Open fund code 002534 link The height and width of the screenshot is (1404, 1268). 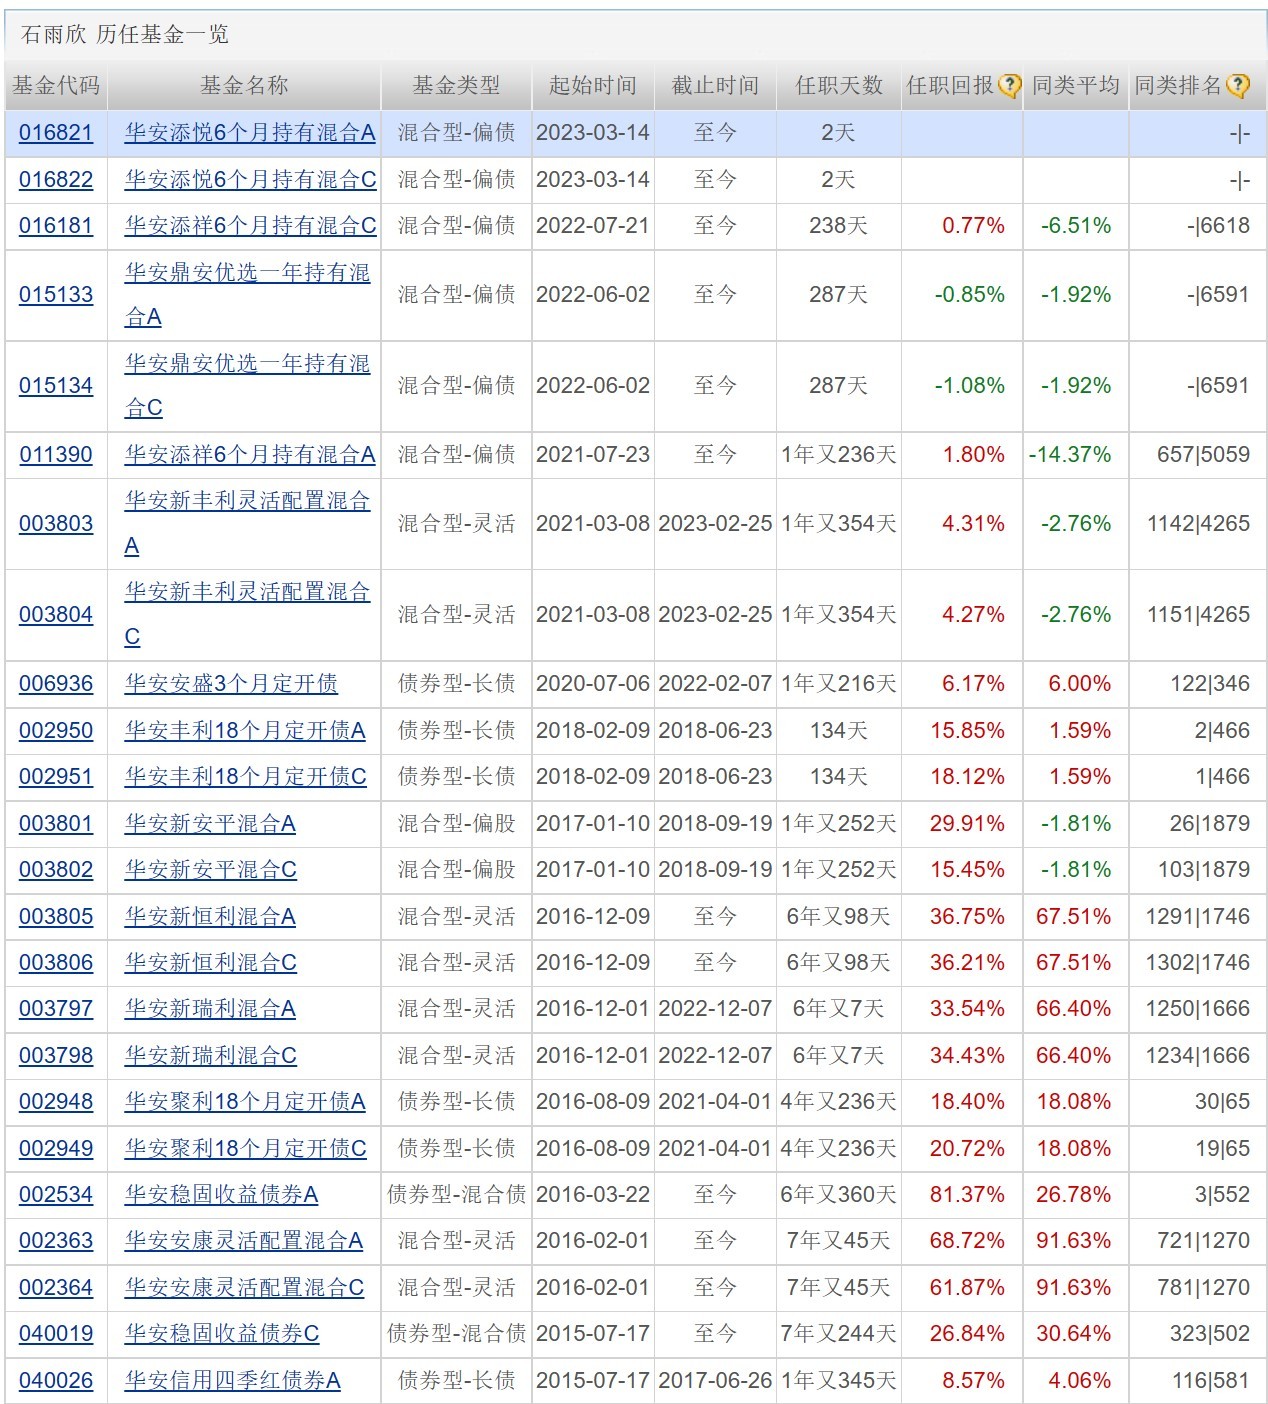(56, 1195)
